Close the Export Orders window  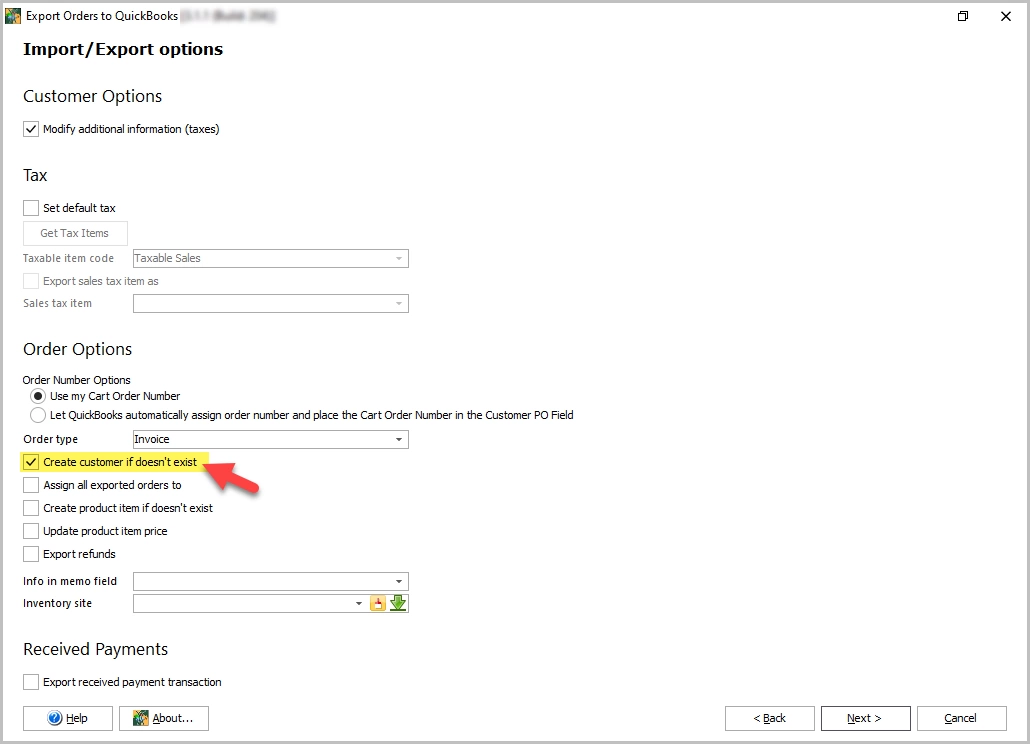(x=1006, y=16)
